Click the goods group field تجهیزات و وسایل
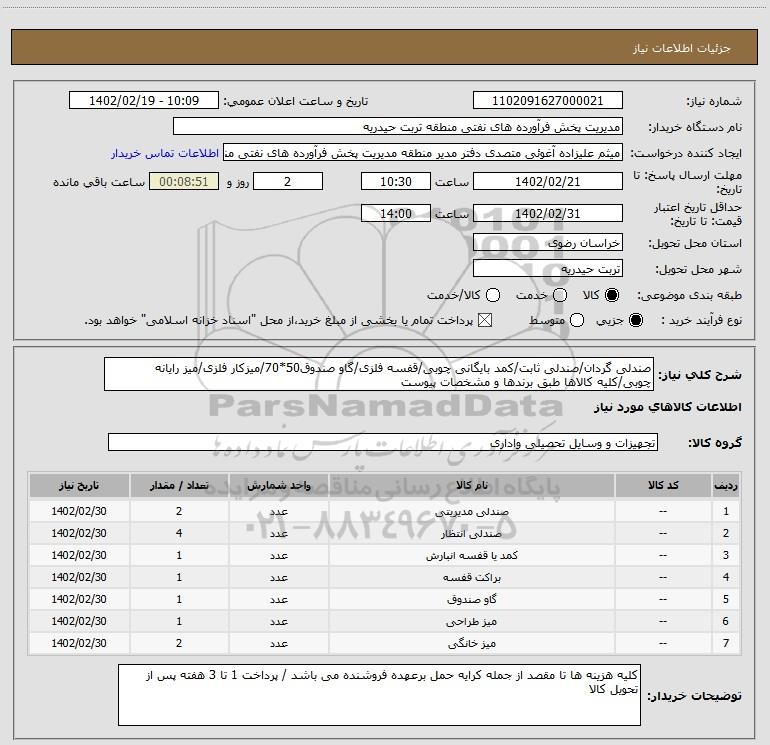The width and height of the screenshot is (770, 745). click(383, 442)
